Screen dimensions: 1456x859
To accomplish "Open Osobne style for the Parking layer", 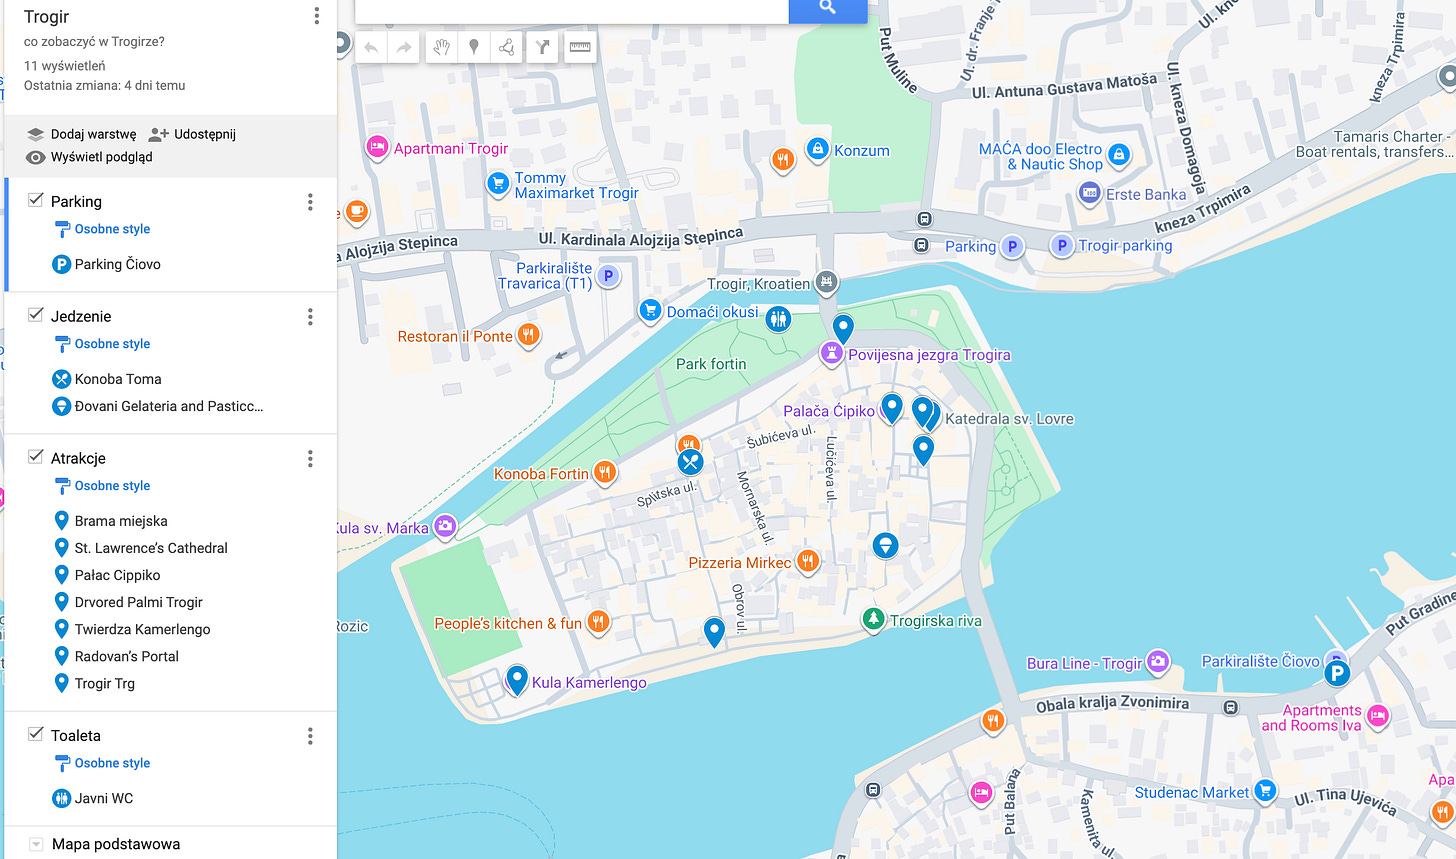I will coord(102,229).
